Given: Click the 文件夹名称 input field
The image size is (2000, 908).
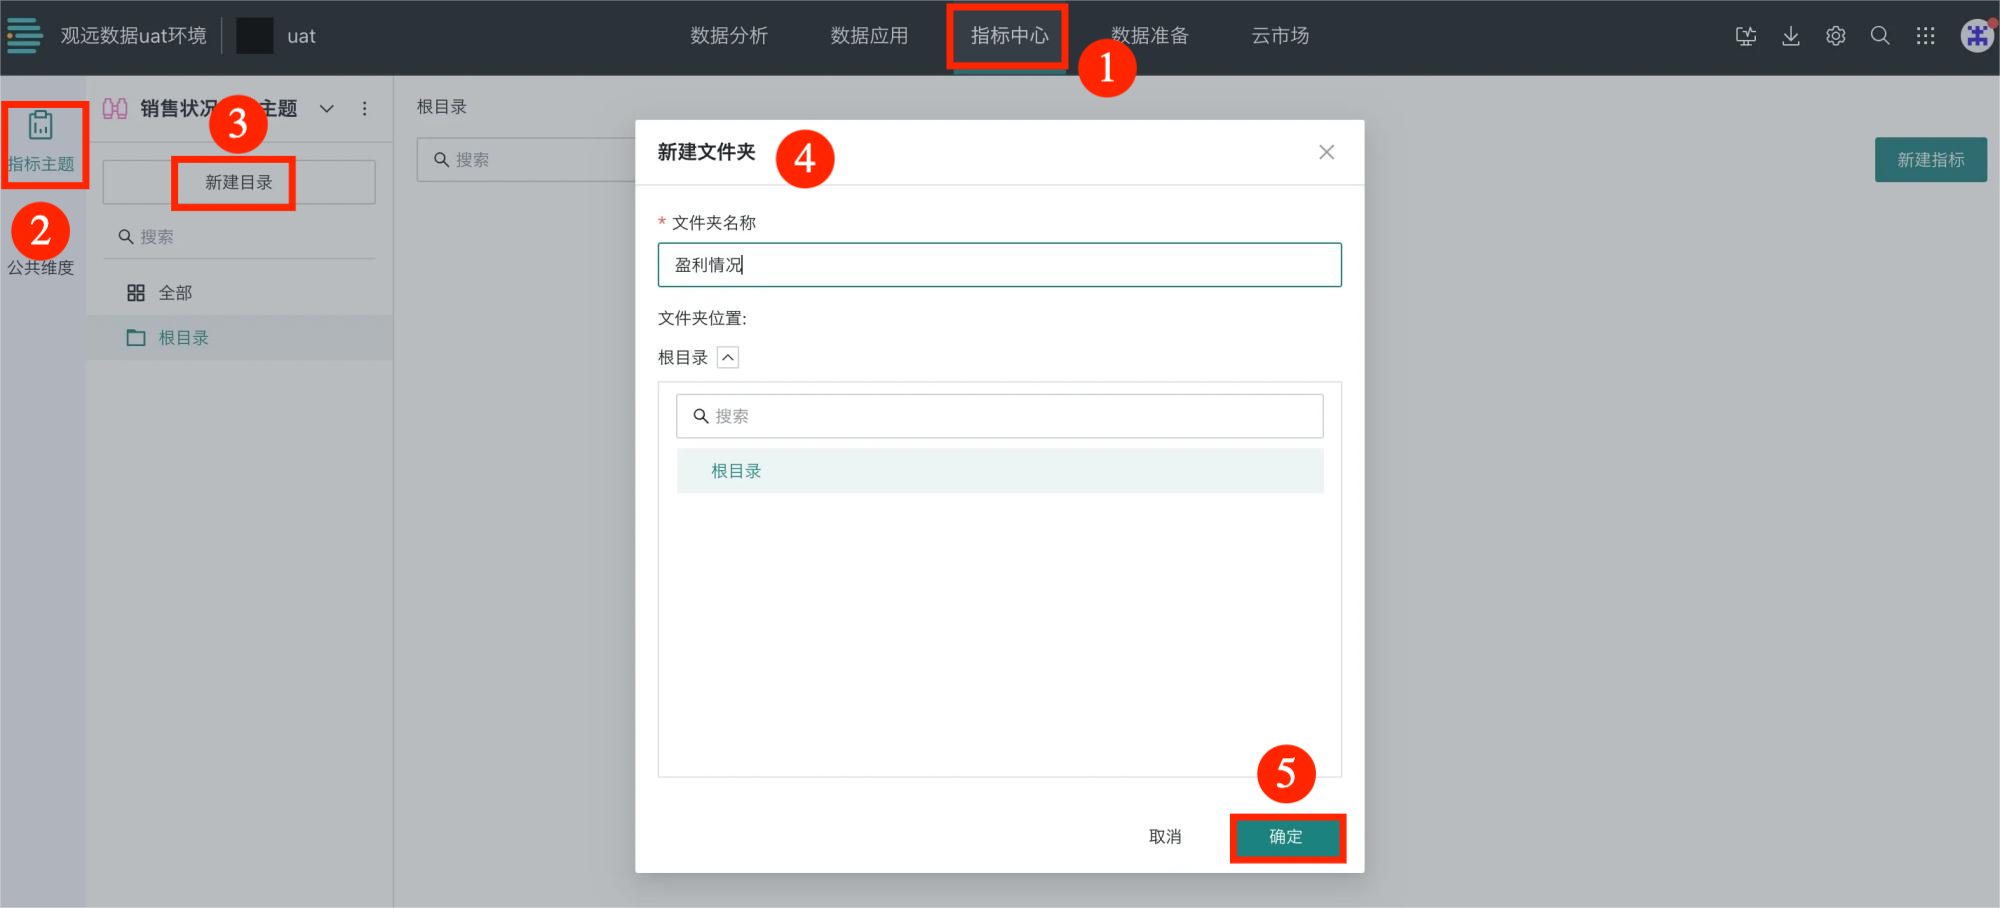Looking at the screenshot, I should [999, 265].
